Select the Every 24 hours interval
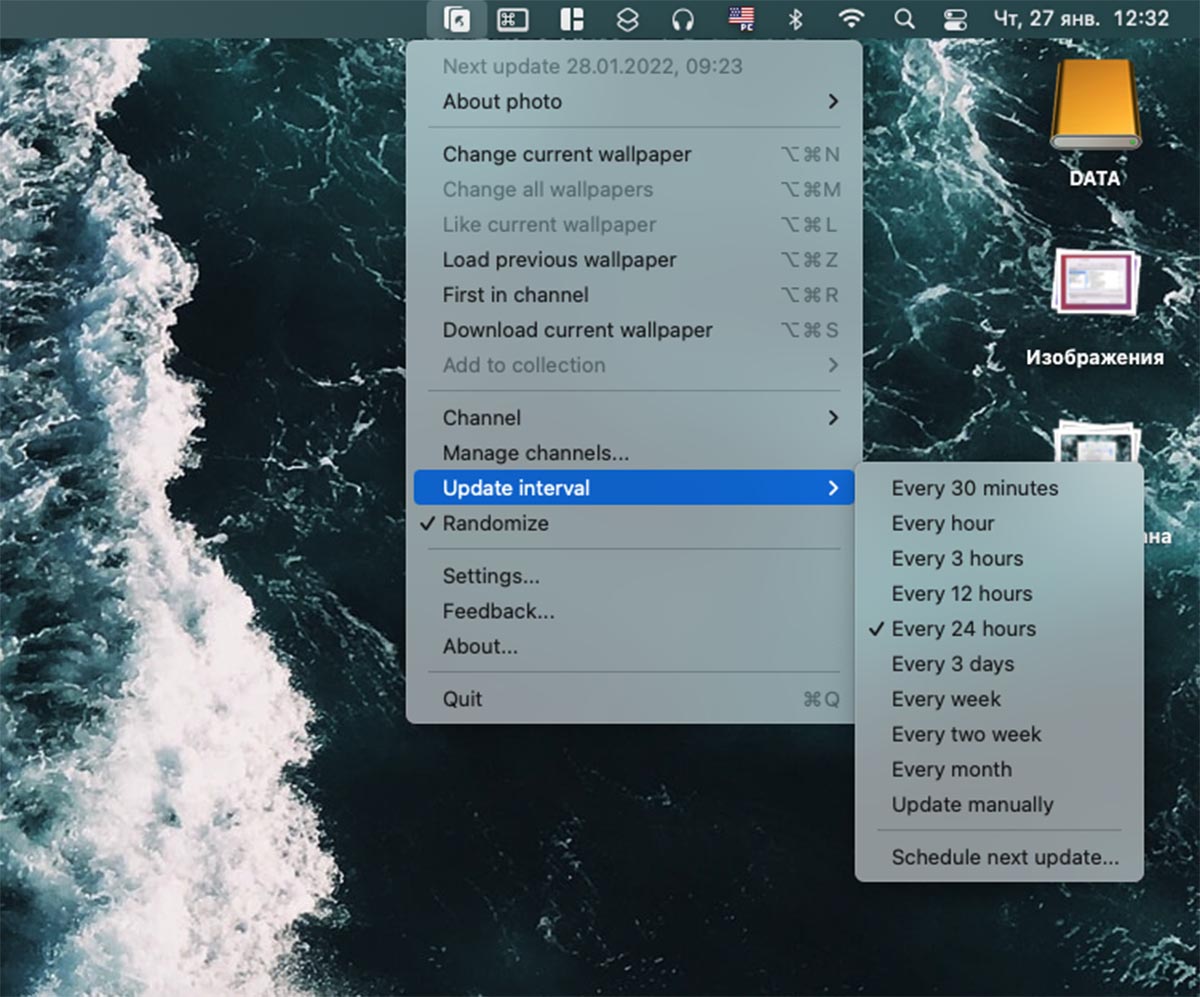This screenshot has width=1200, height=997. (963, 629)
